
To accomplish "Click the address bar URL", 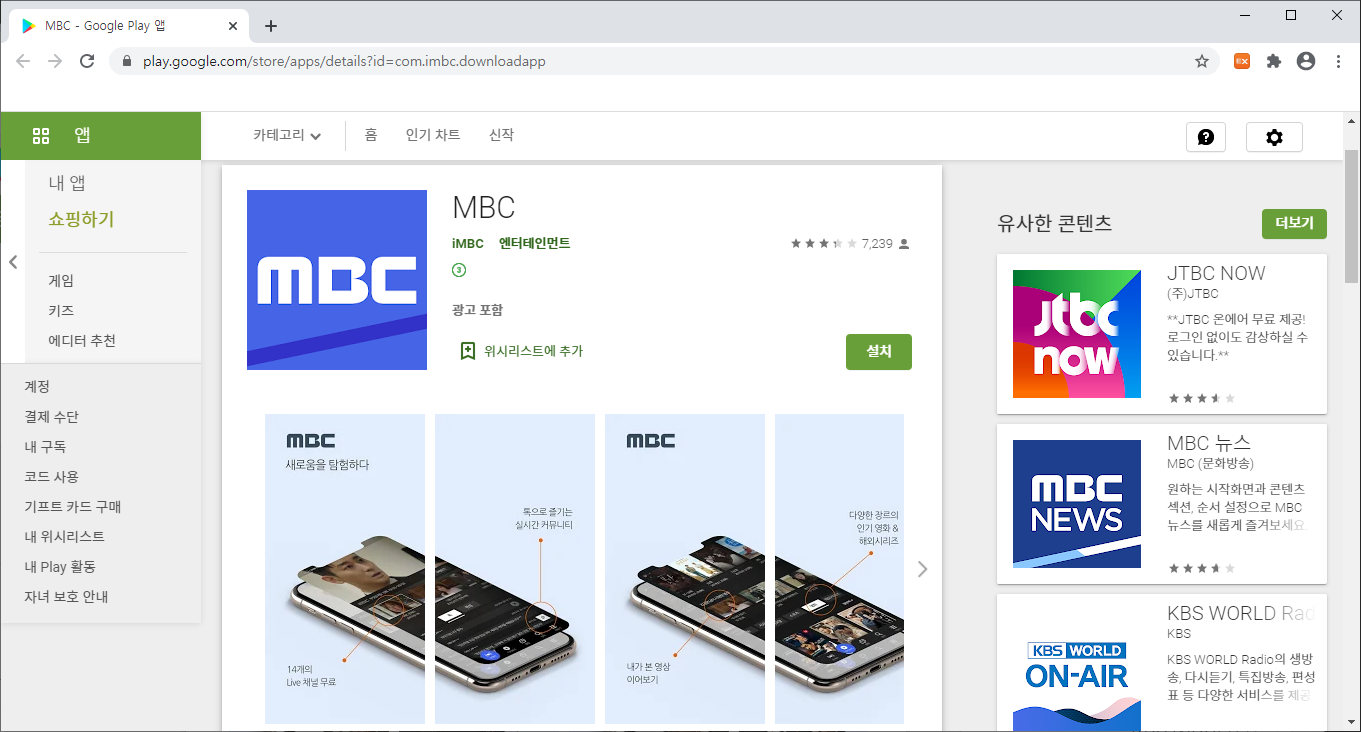I will coord(344,61).
